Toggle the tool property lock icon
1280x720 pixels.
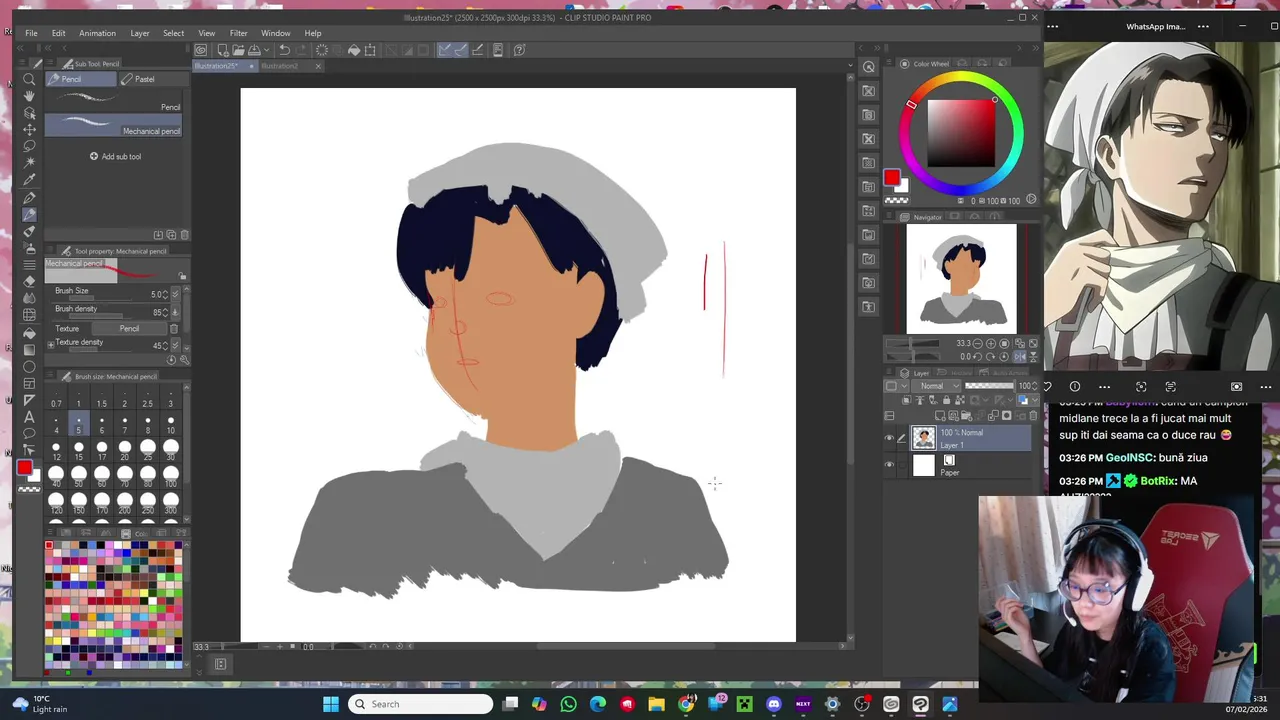pyautogui.click(x=182, y=276)
